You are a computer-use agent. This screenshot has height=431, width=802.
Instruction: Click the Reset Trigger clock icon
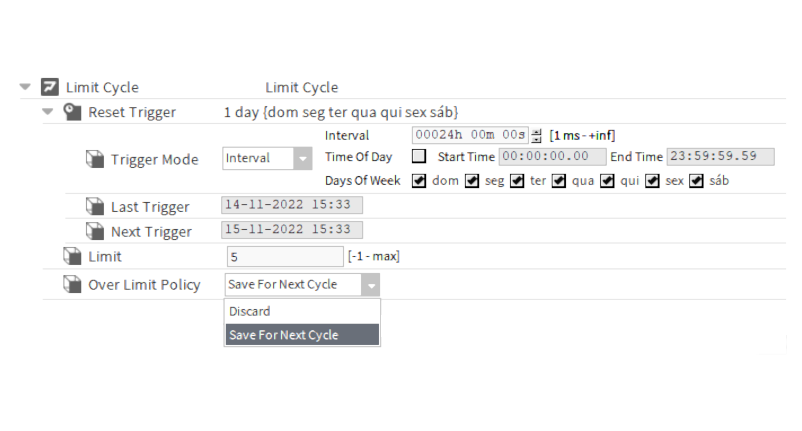pyautogui.click(x=72, y=111)
